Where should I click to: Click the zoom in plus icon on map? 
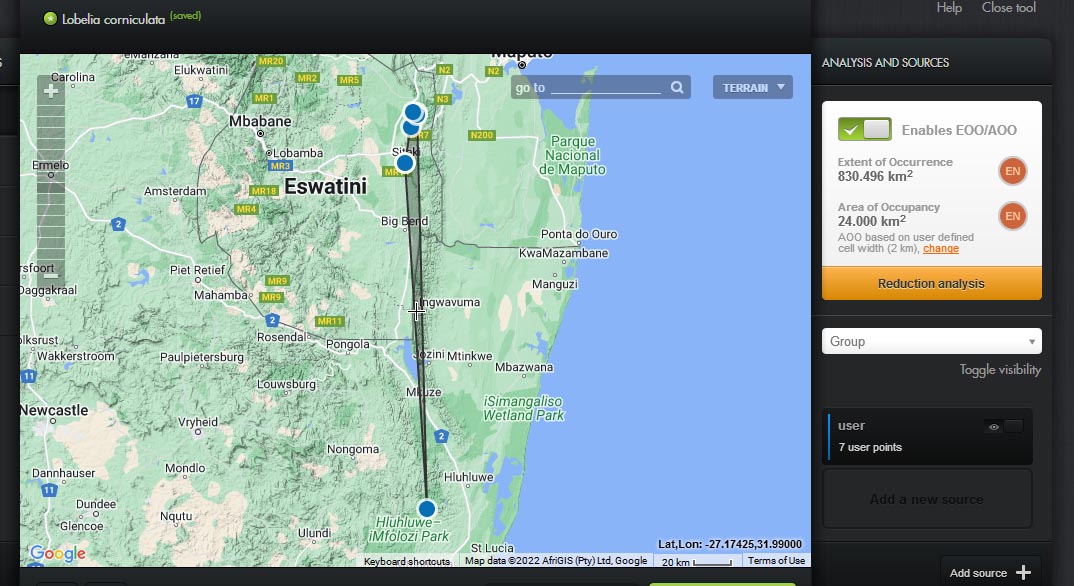click(51, 91)
